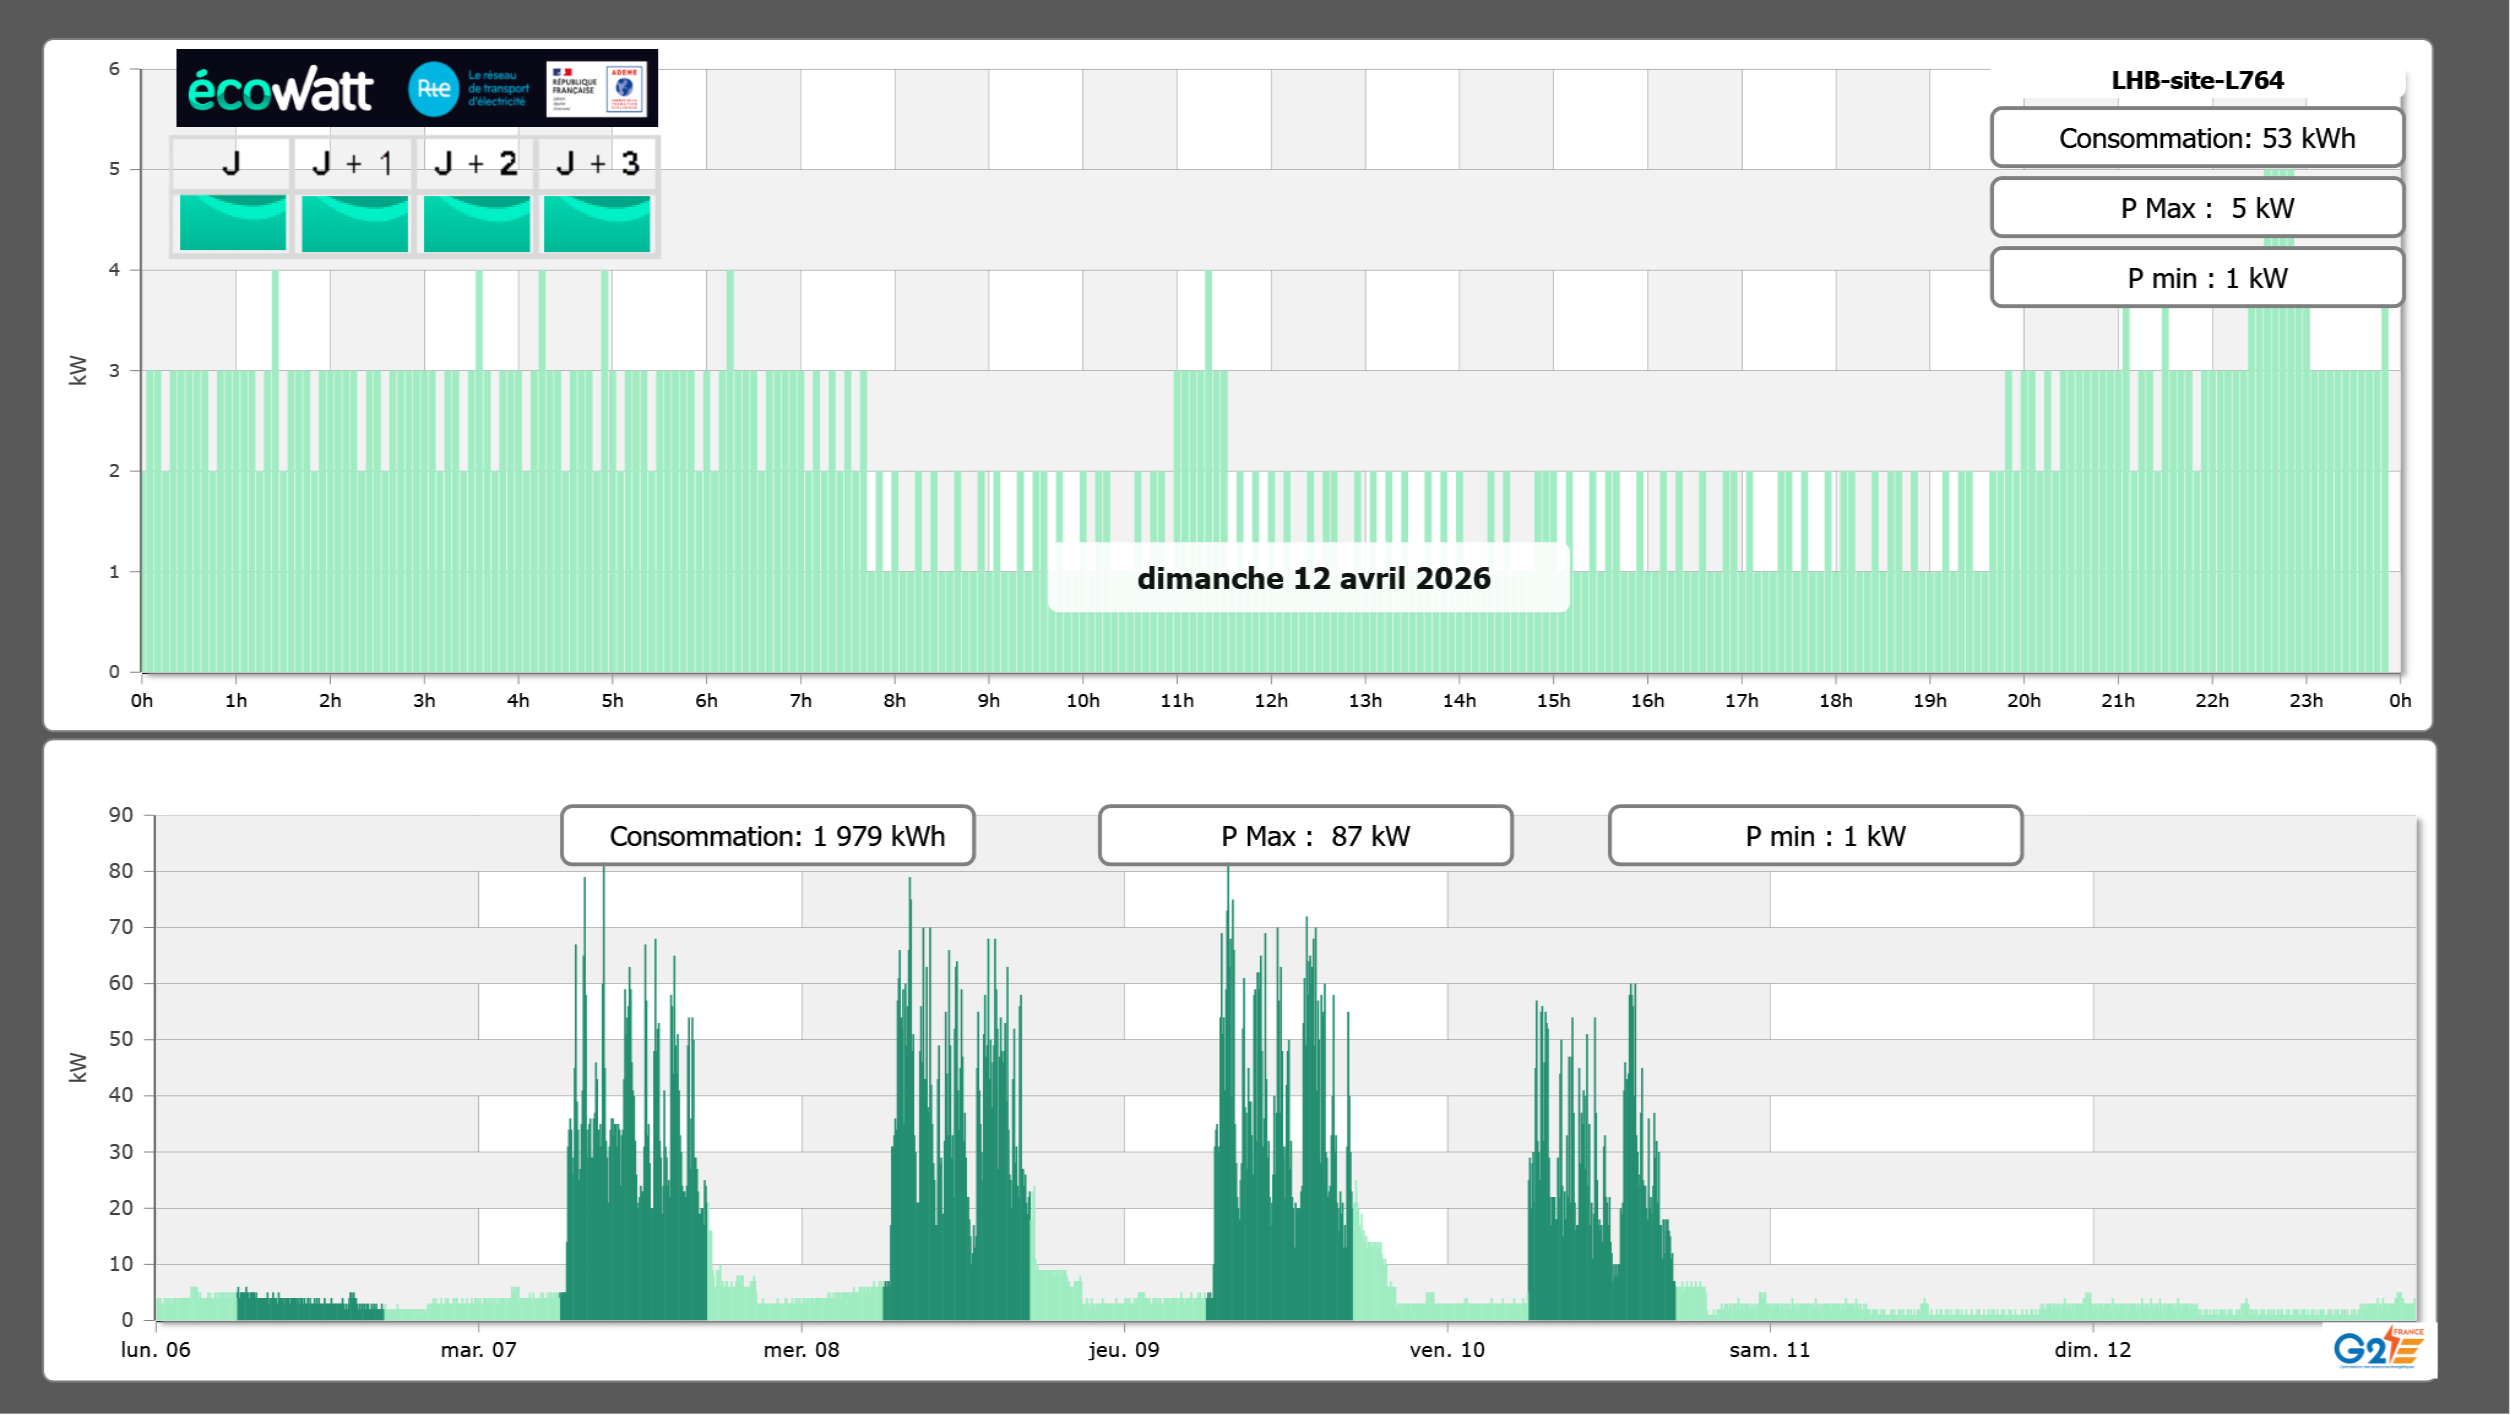Click the daily Consommation: 53 kWh box
Image resolution: width=2511 pixels, height=1415 pixels.
[x=2197, y=138]
